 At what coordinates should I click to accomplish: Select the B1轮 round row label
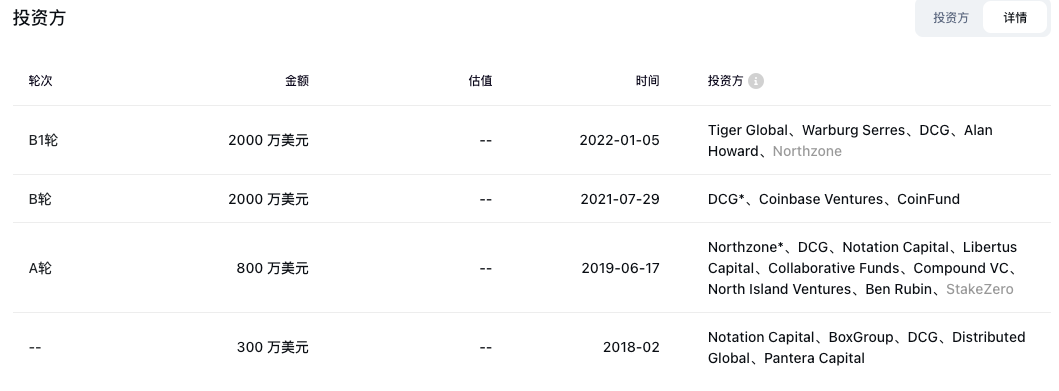(x=43, y=140)
